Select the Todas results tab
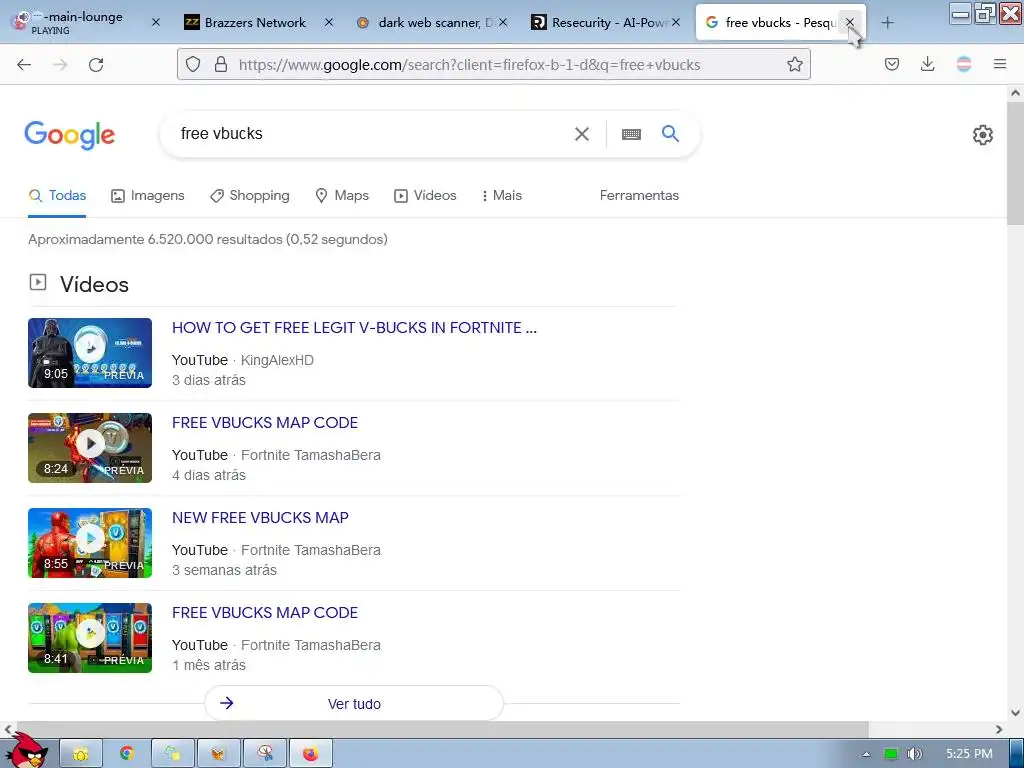This screenshot has height=768, width=1024. (57, 195)
